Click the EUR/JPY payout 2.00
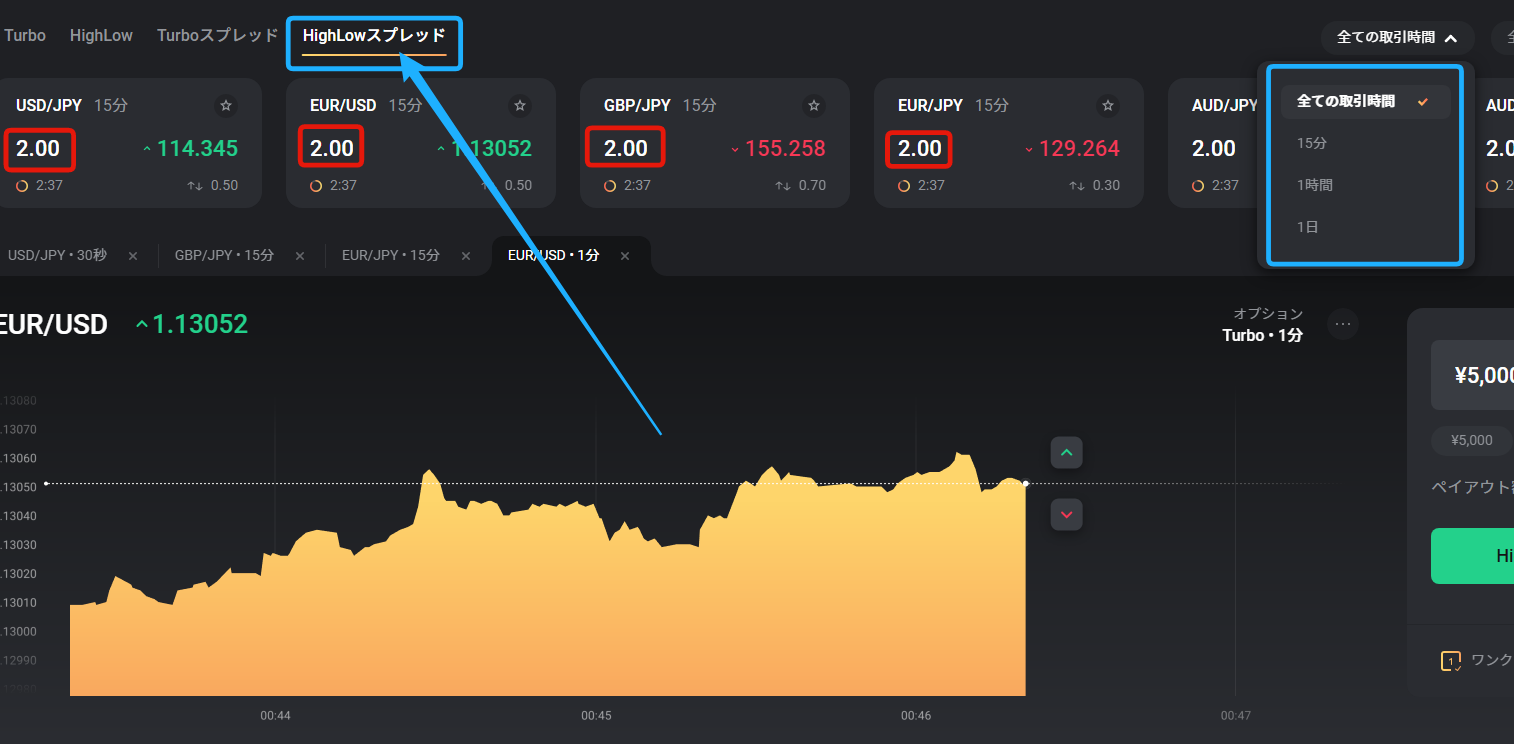This screenshot has height=744, width=1514. click(x=920, y=149)
